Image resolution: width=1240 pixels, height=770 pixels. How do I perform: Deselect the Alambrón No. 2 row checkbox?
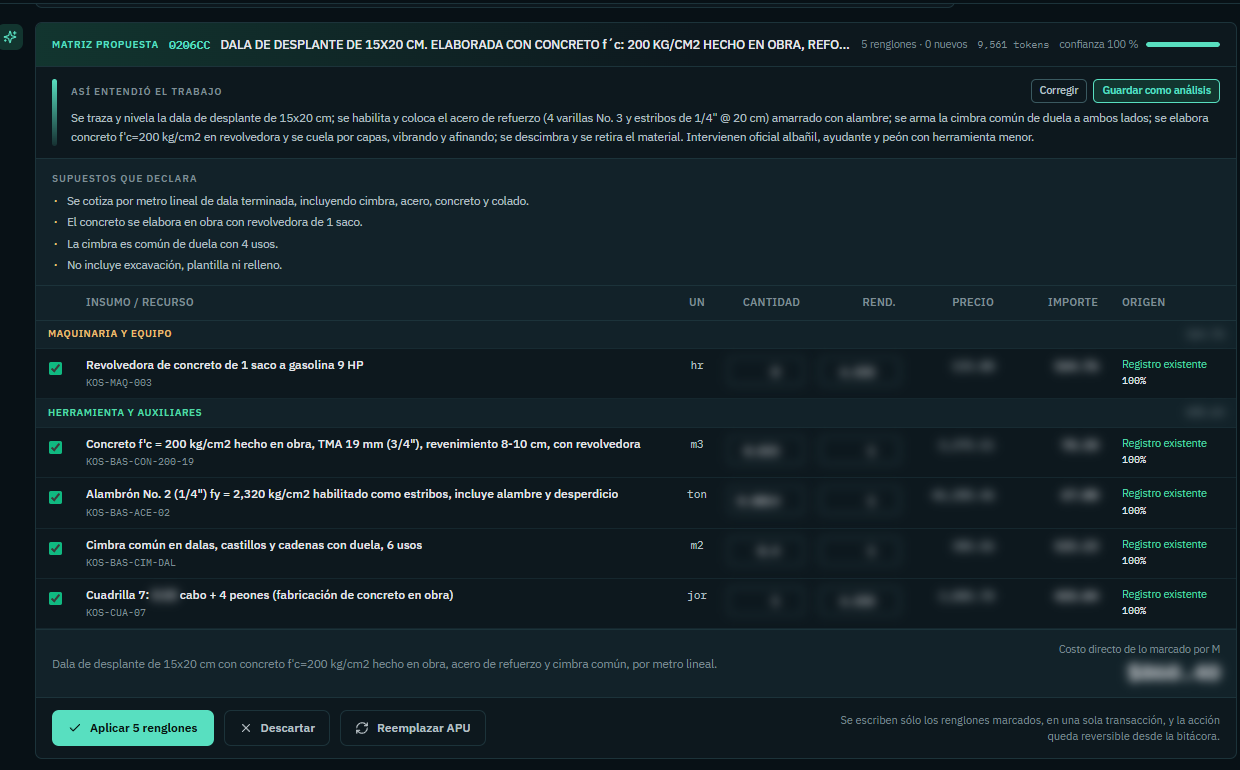pos(56,498)
